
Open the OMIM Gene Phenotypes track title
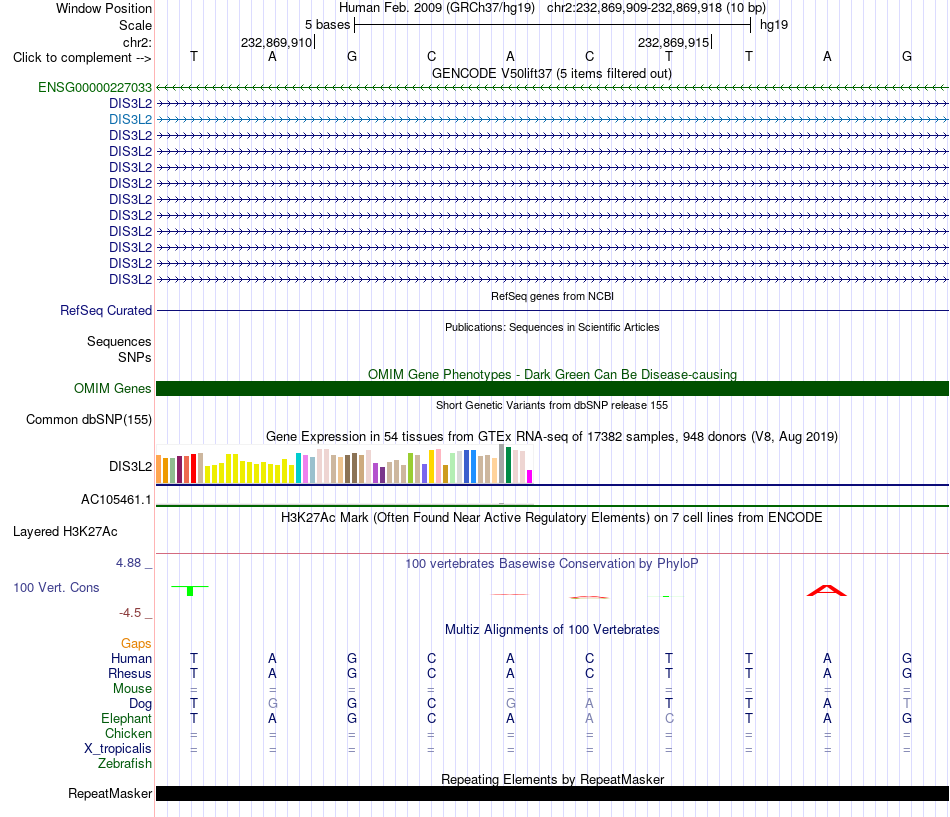tap(552, 375)
